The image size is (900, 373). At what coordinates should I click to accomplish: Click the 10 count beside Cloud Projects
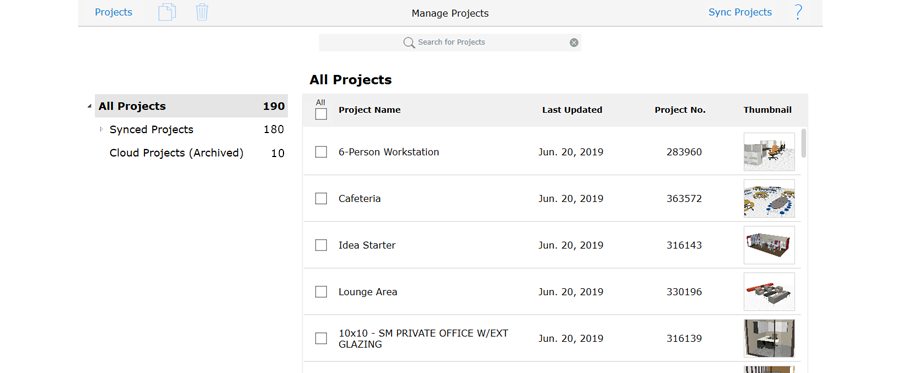point(278,153)
